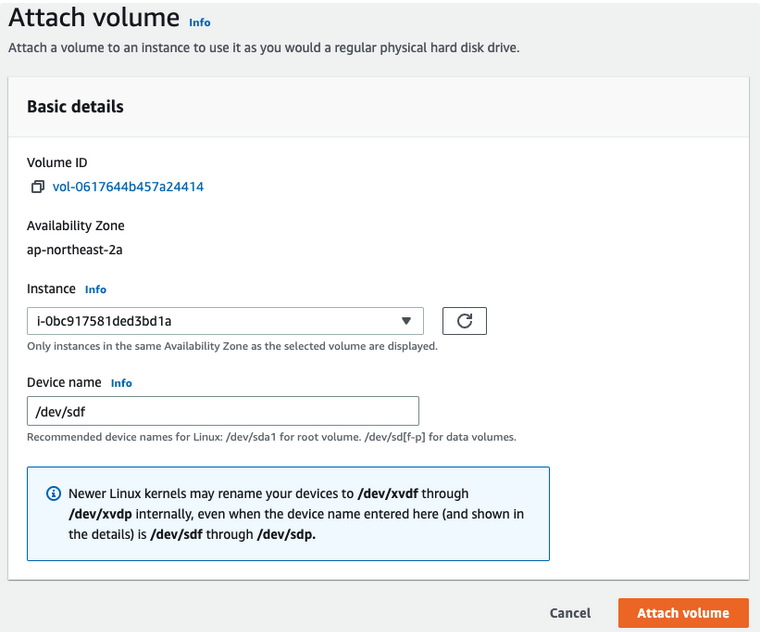Click the newer Linux kernels notice text
The image size is (761, 632).
tap(295, 514)
